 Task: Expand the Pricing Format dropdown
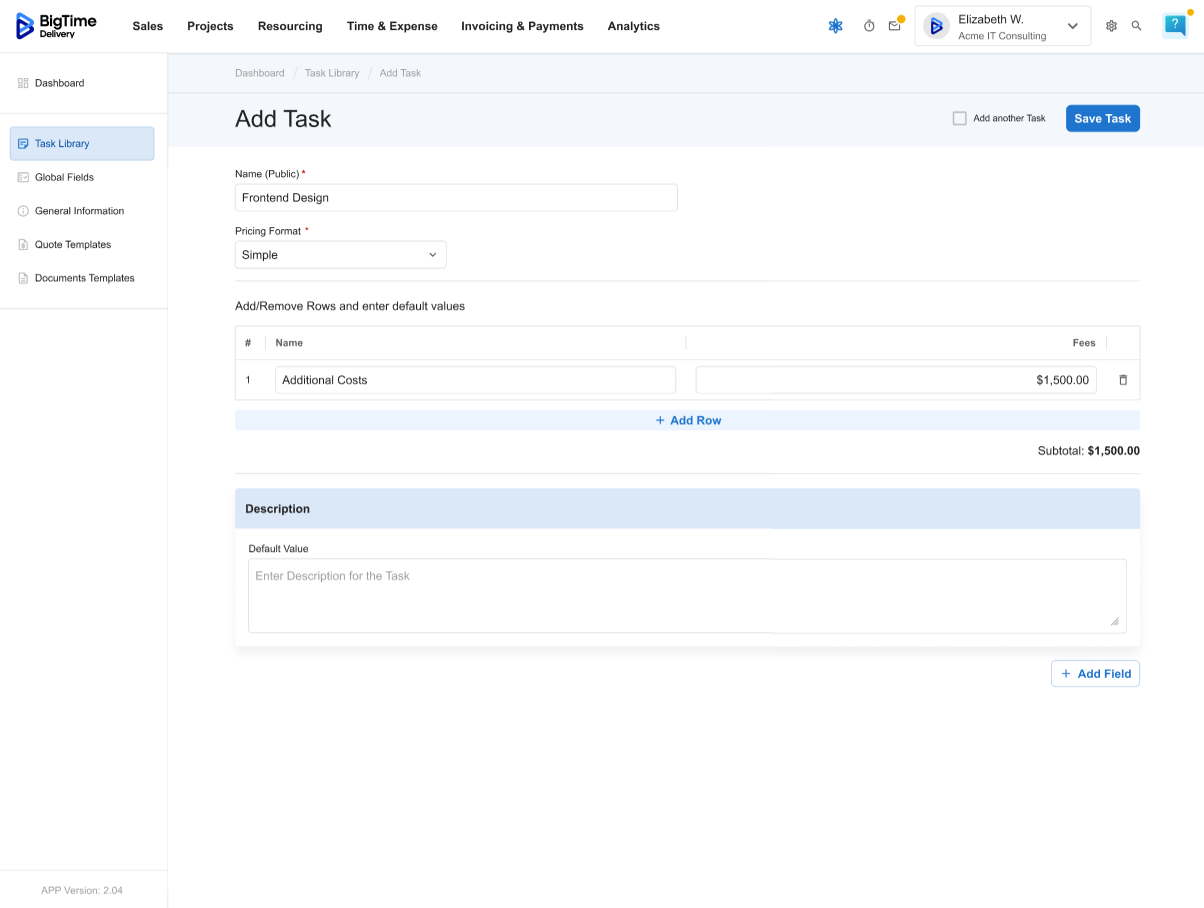click(340, 255)
